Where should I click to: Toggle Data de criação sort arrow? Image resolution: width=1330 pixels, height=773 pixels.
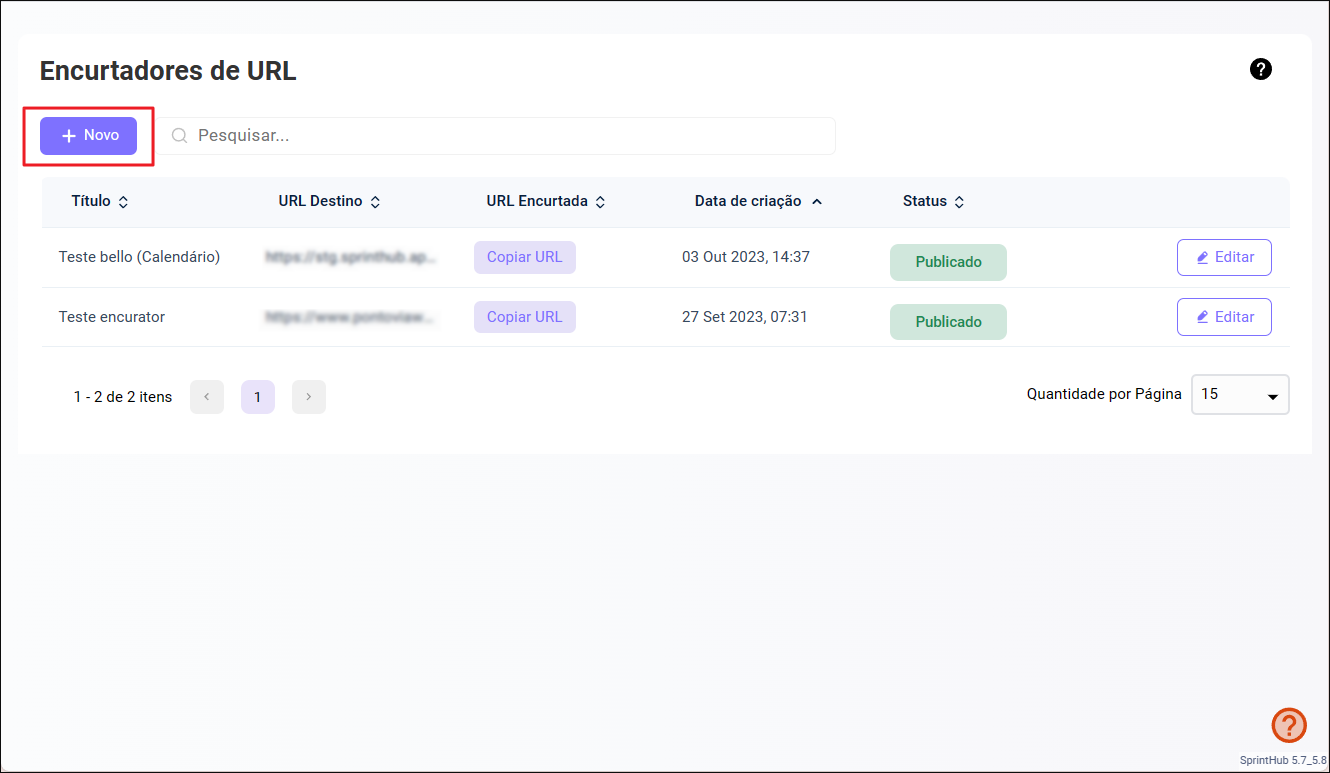(817, 202)
